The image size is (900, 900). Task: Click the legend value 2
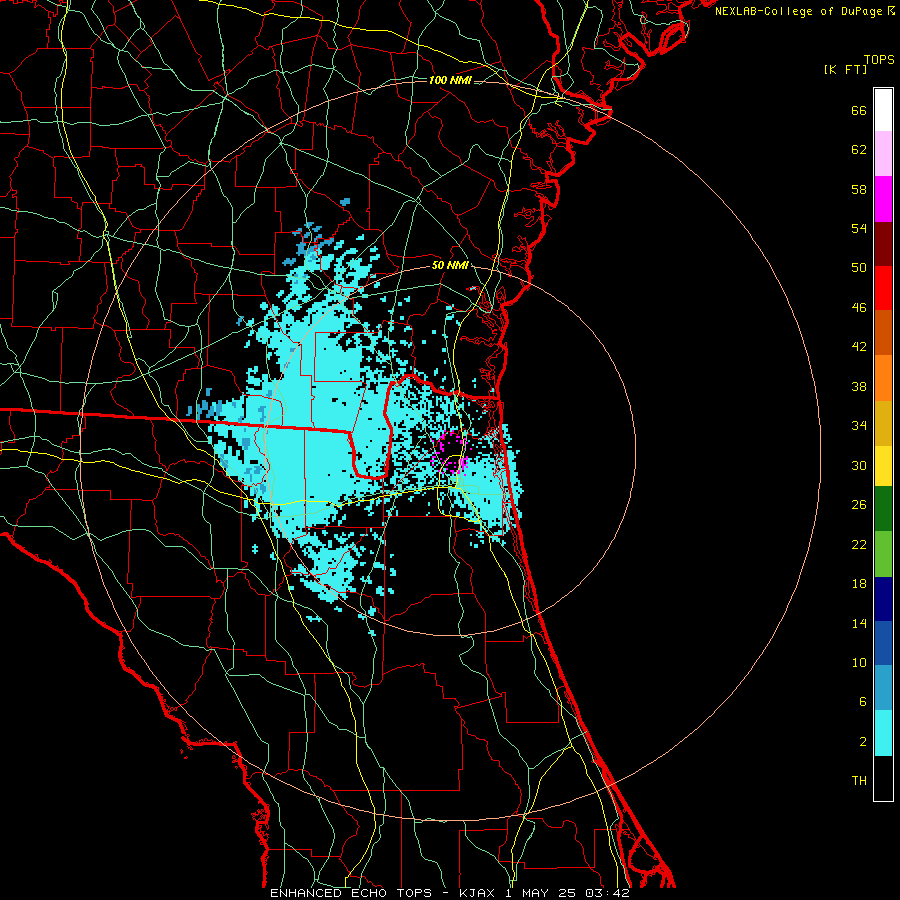click(x=863, y=742)
